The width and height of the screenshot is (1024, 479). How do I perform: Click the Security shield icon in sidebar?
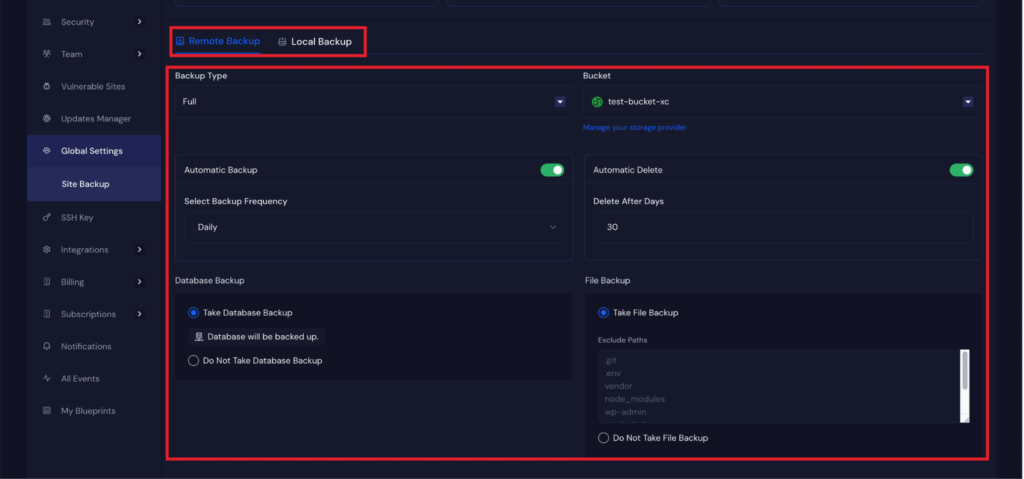coord(47,22)
